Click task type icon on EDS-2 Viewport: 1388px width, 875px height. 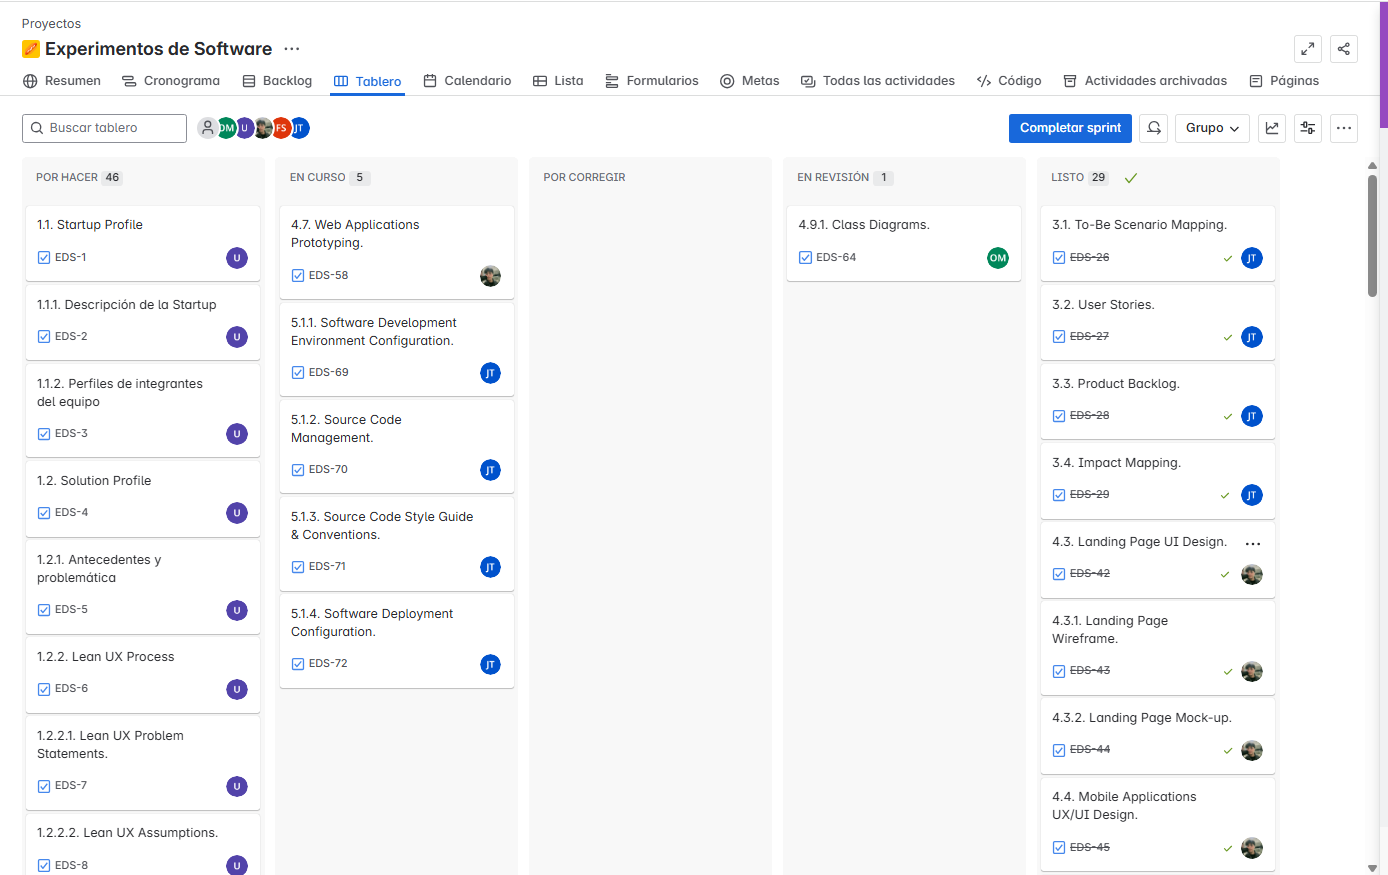[44, 337]
